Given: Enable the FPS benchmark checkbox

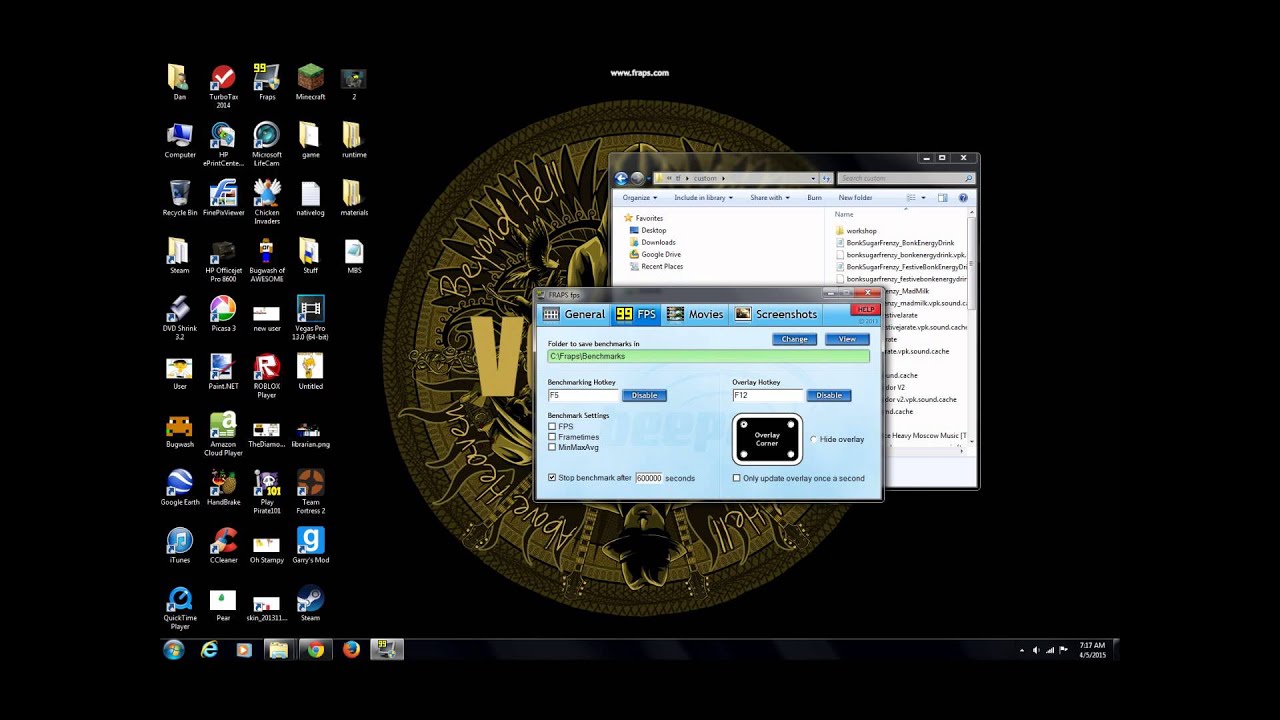Looking at the screenshot, I should click(x=552, y=427).
